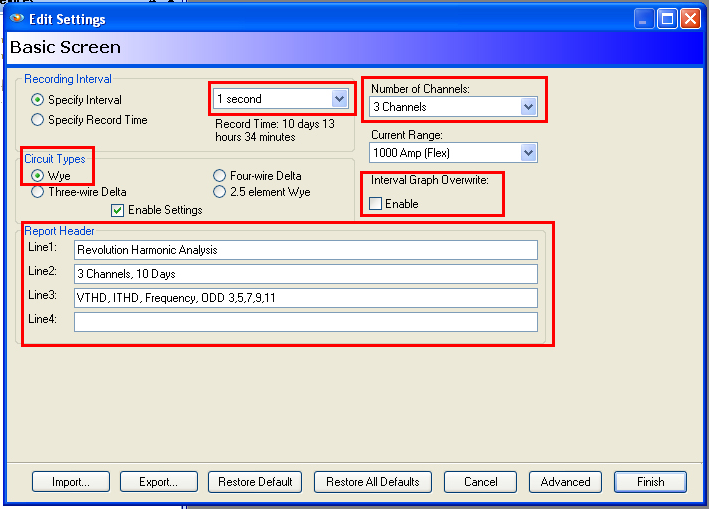Image resolution: width=709 pixels, height=509 pixels.
Task: Minimize the Edit Settings window
Action: point(644,19)
